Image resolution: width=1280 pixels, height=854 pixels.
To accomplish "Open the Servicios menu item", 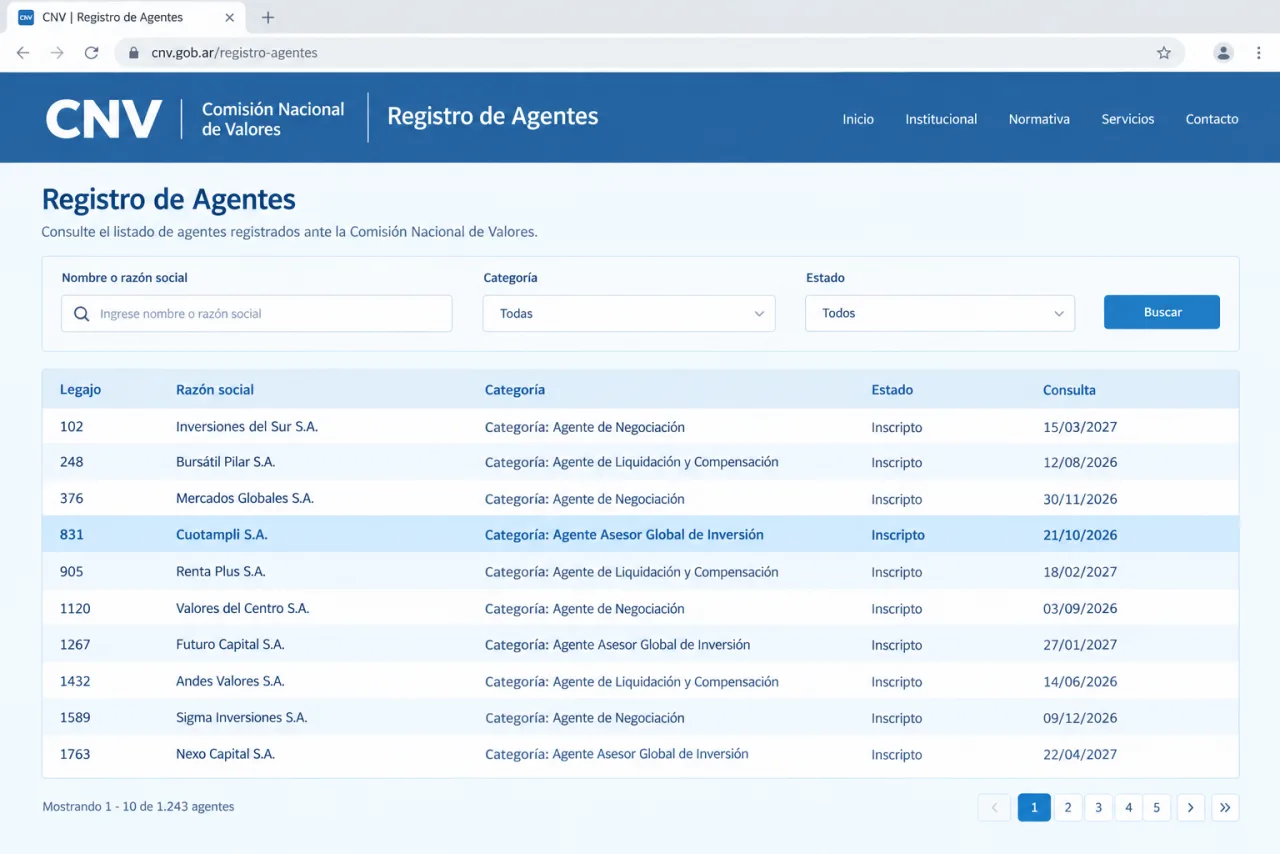I will (1128, 119).
